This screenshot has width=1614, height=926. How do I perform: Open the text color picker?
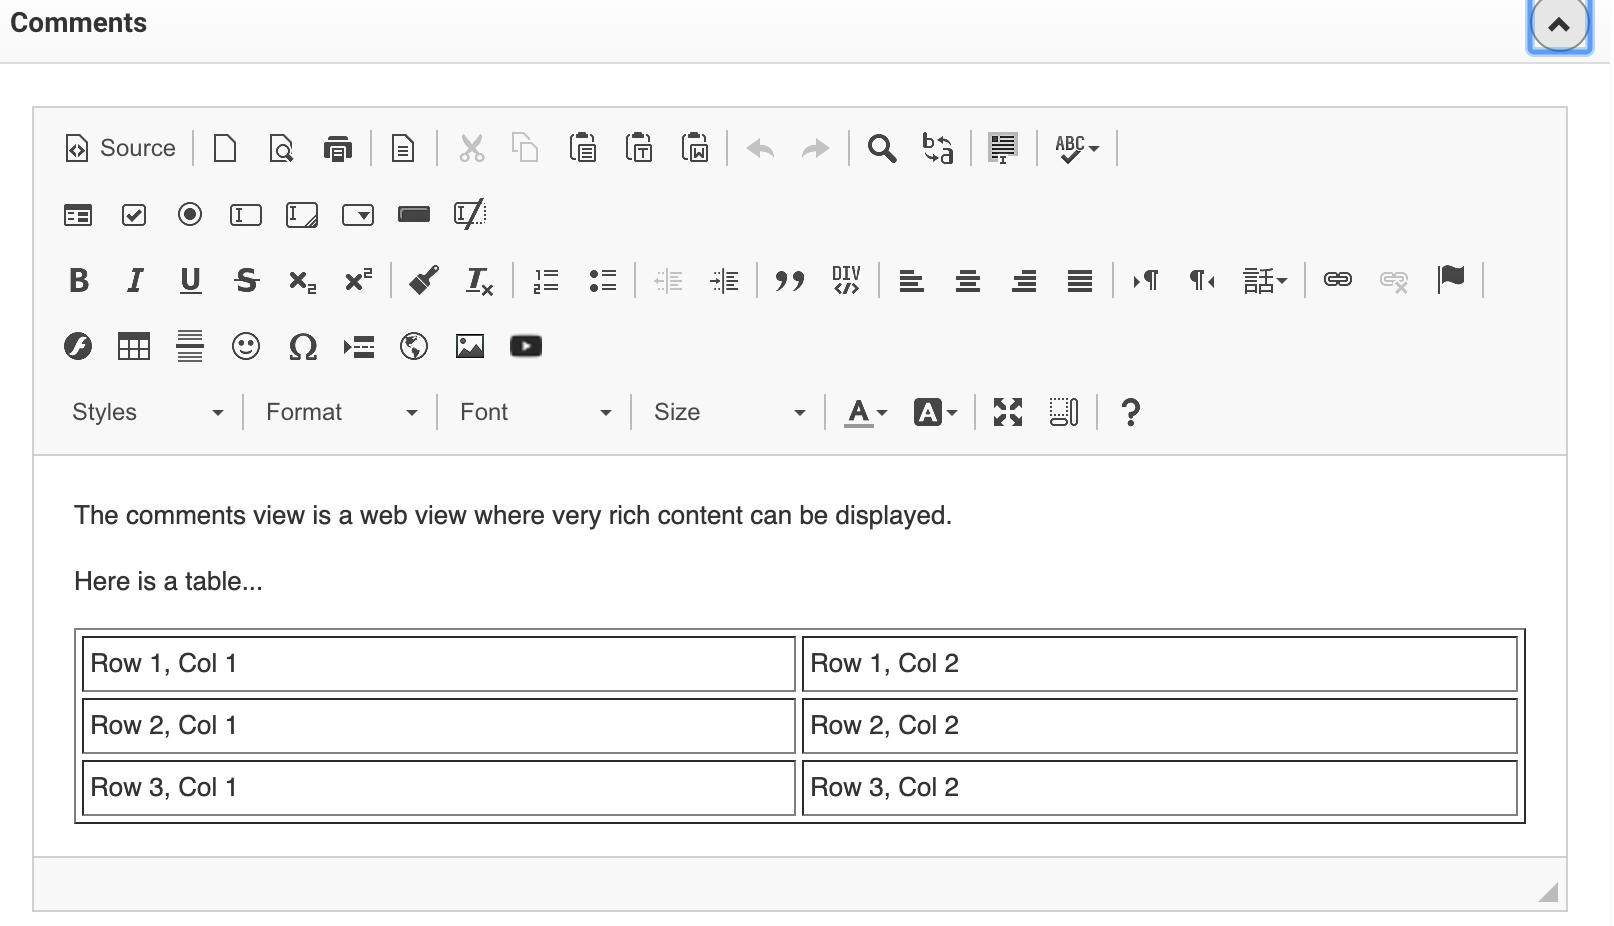(866, 412)
